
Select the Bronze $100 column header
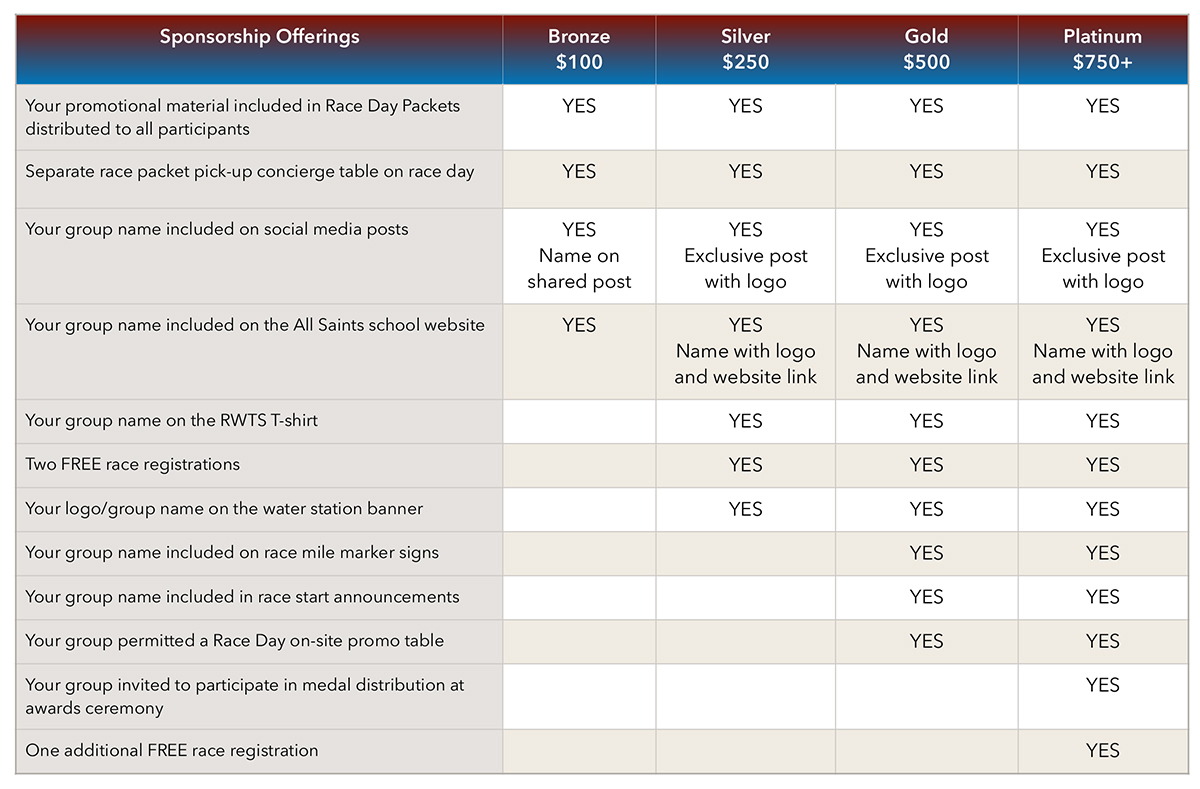pos(579,49)
